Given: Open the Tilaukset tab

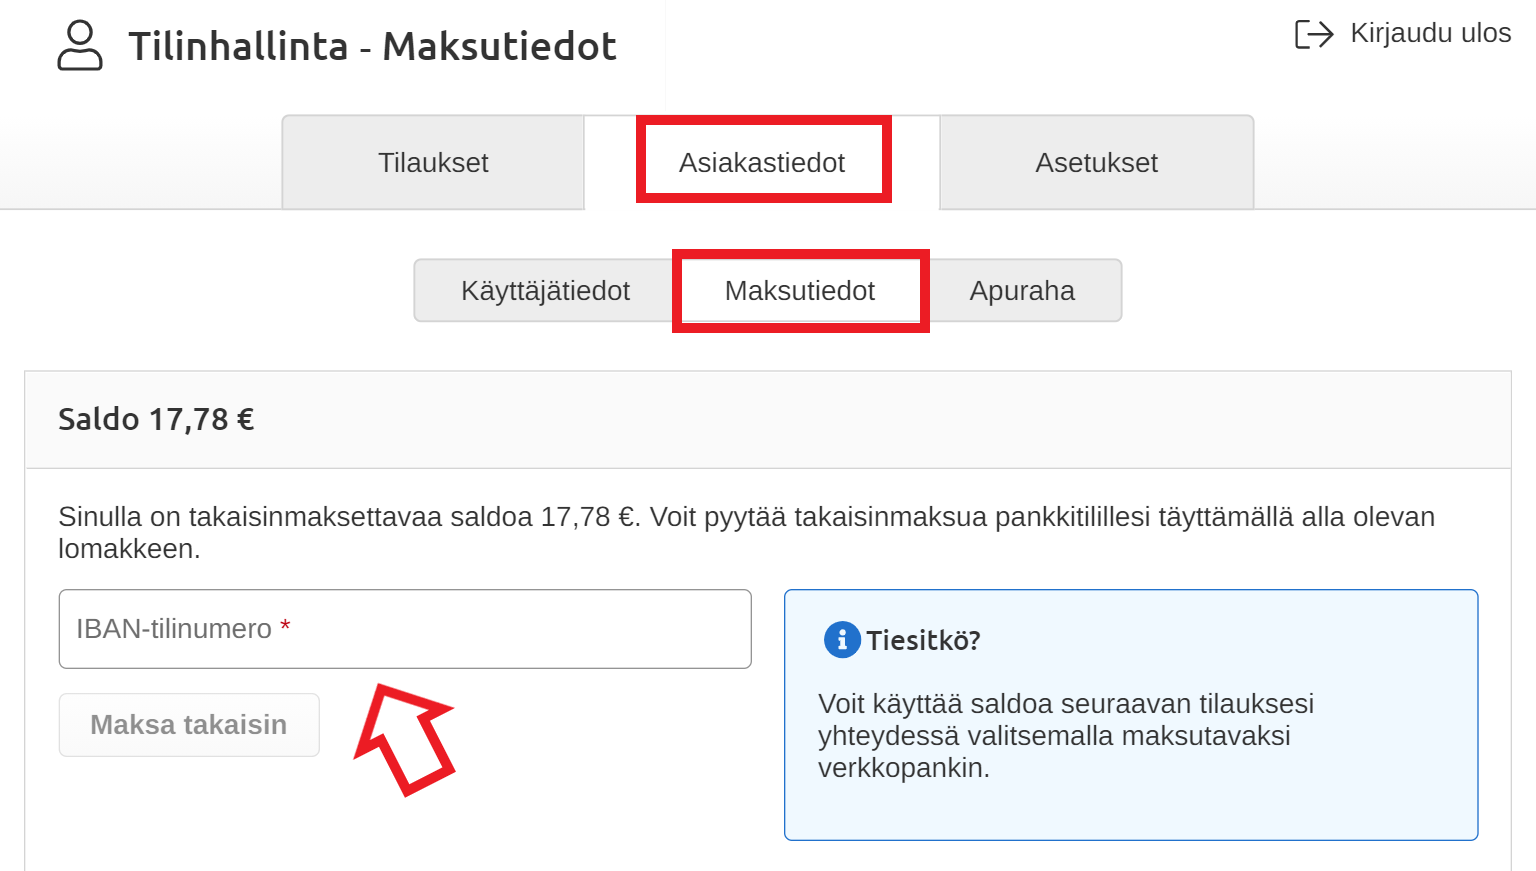Looking at the screenshot, I should click(x=433, y=163).
